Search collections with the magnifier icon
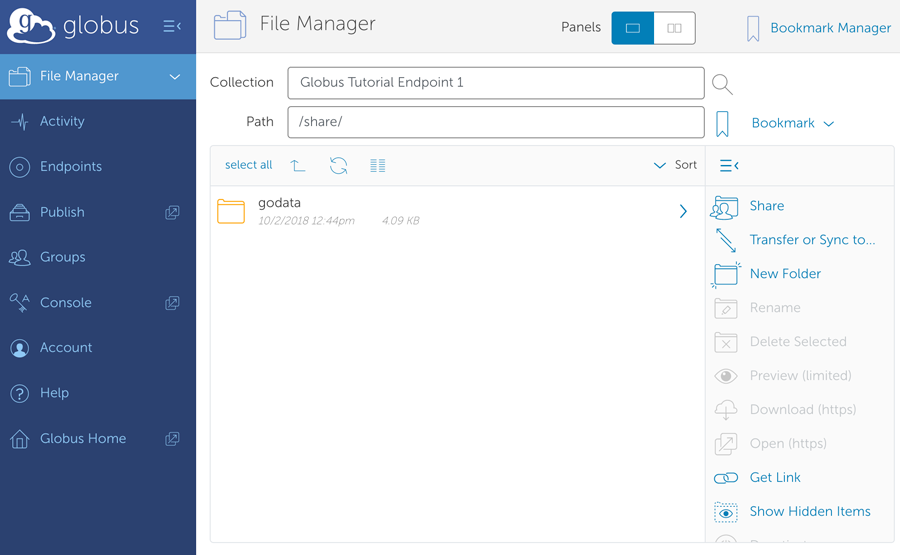Image resolution: width=900 pixels, height=555 pixels. tap(722, 84)
